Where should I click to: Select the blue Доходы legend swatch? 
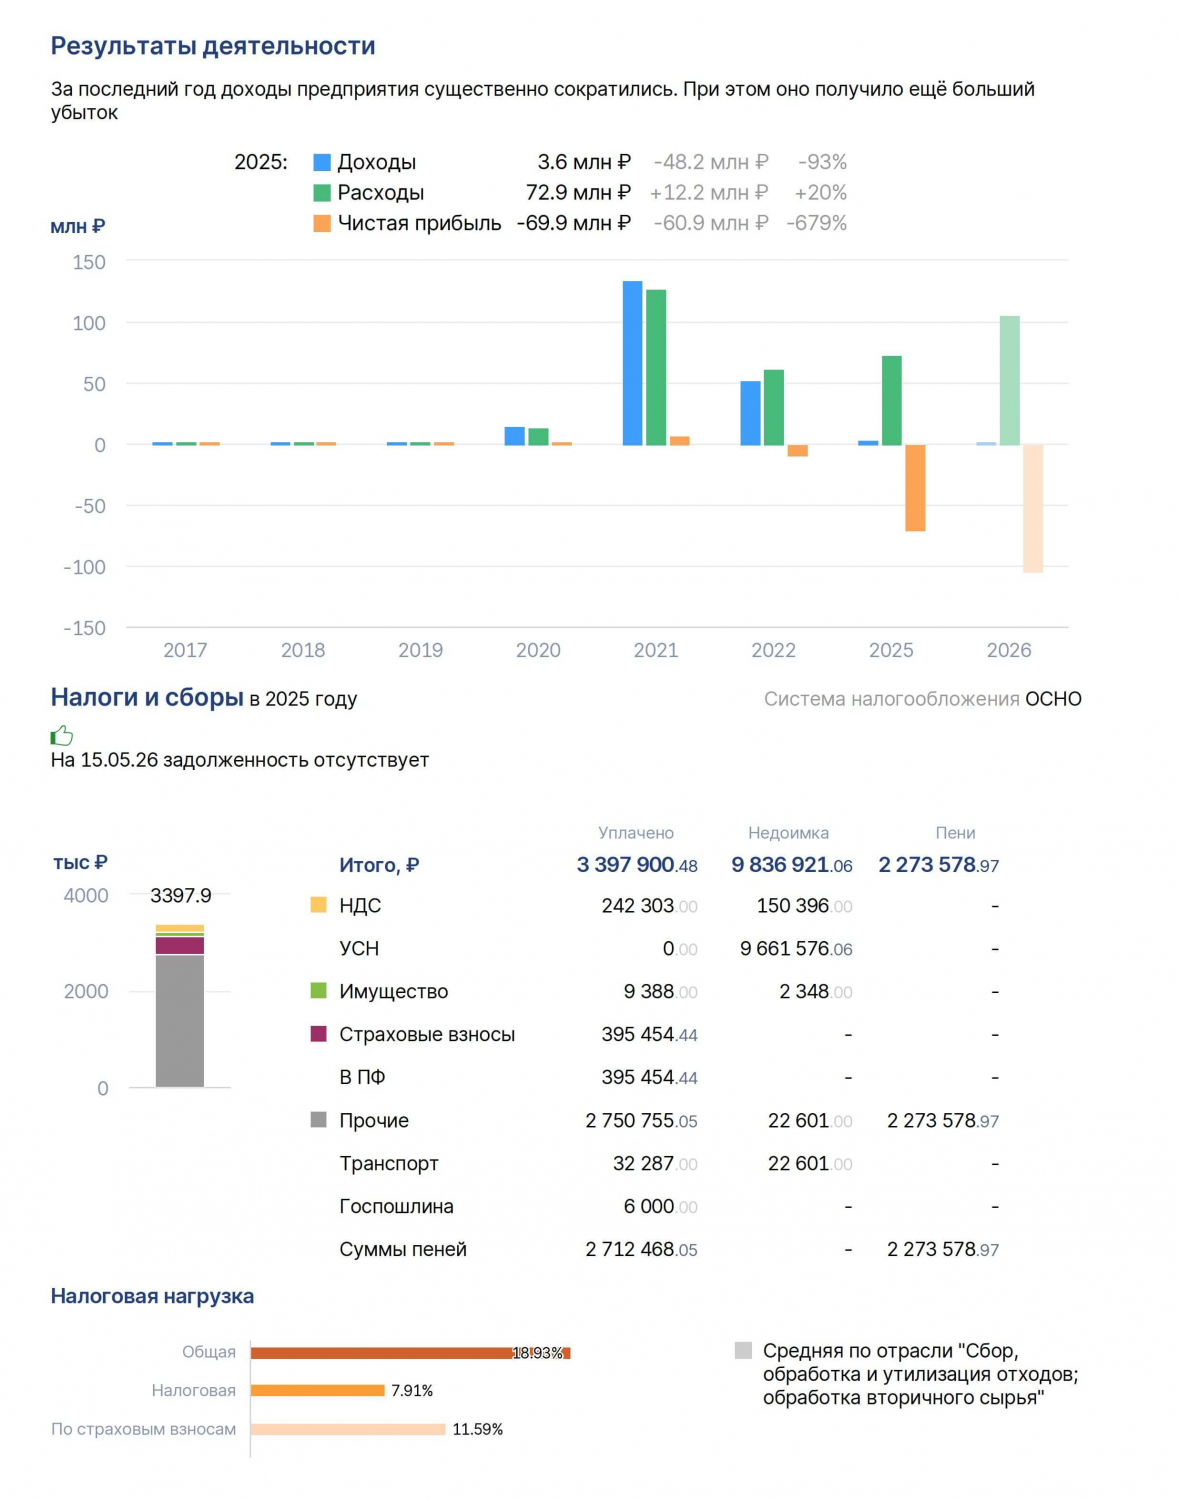pyautogui.click(x=322, y=162)
